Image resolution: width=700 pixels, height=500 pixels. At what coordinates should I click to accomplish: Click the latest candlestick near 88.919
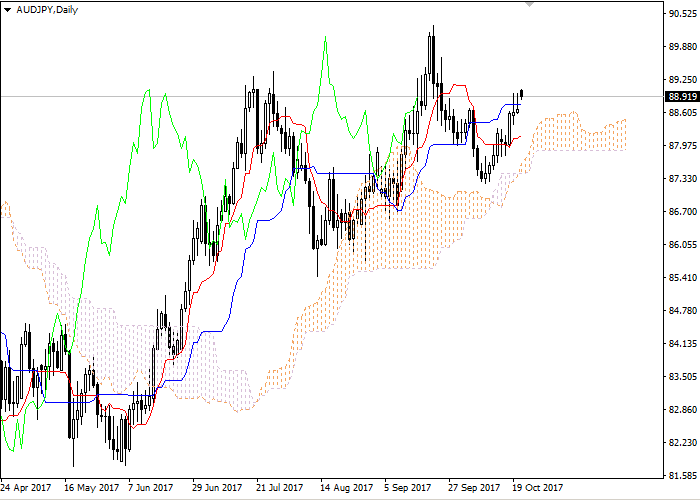click(521, 93)
